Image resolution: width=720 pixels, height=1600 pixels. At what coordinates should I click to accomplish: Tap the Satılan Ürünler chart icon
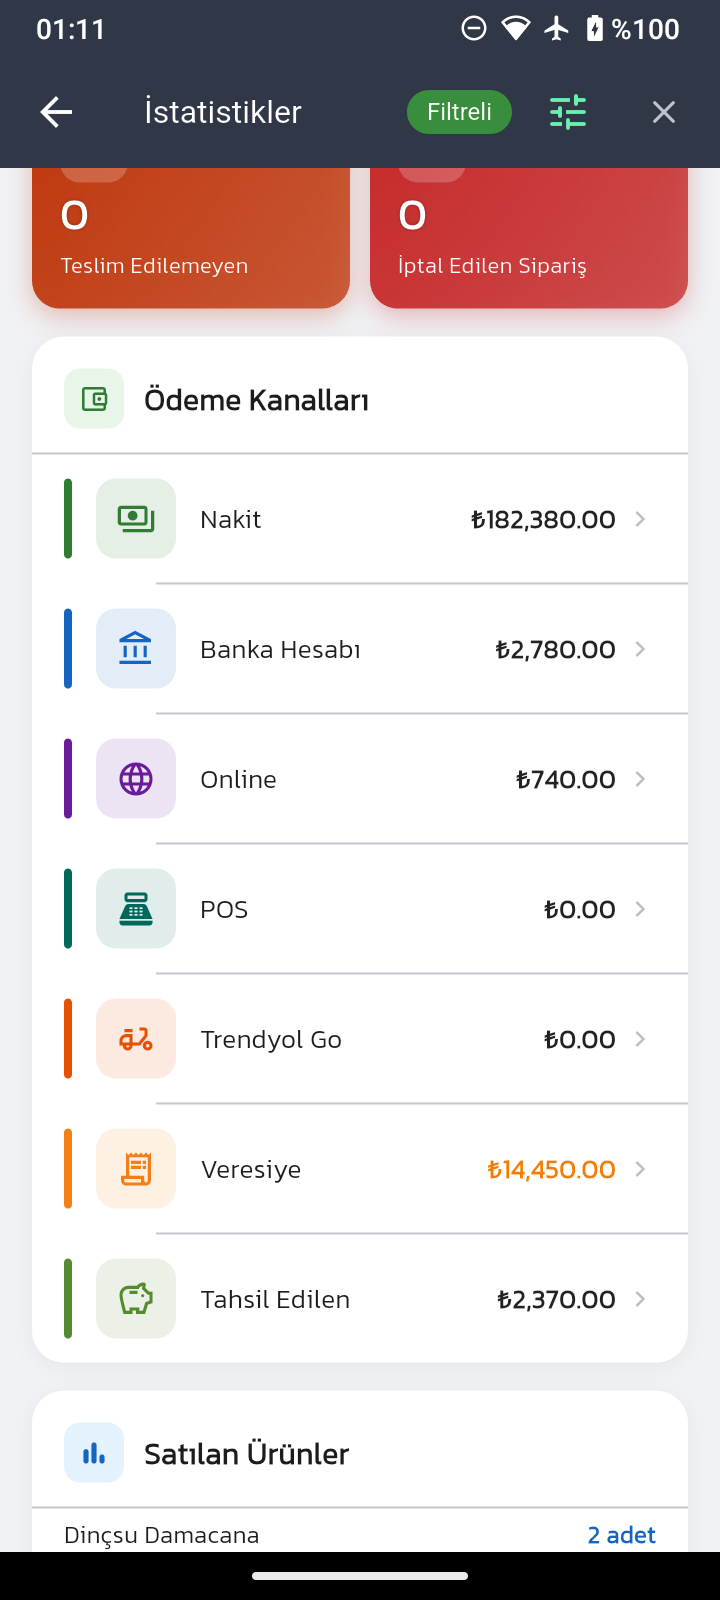(x=94, y=1453)
